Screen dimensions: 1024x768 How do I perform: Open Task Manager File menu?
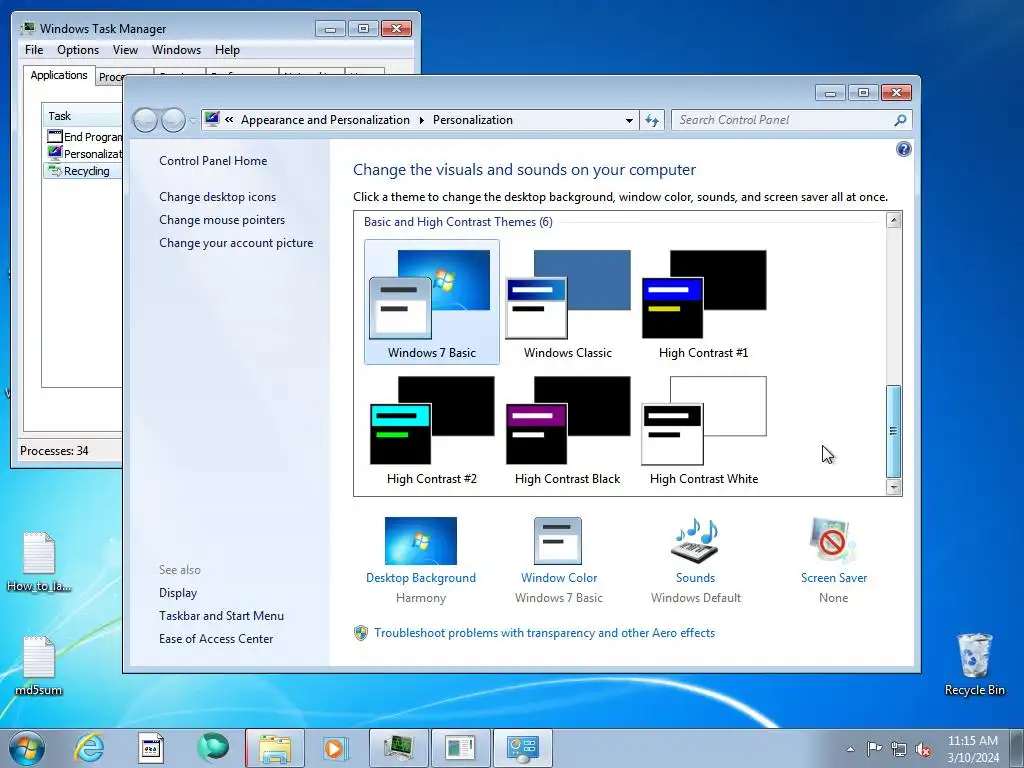click(x=34, y=50)
